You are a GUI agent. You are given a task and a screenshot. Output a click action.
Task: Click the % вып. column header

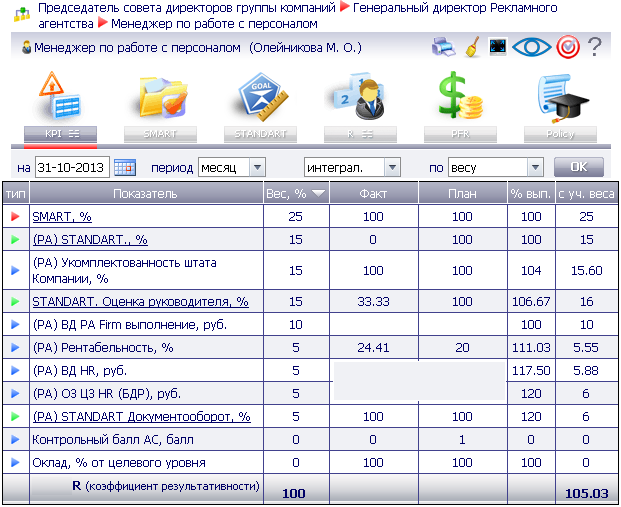tap(531, 193)
